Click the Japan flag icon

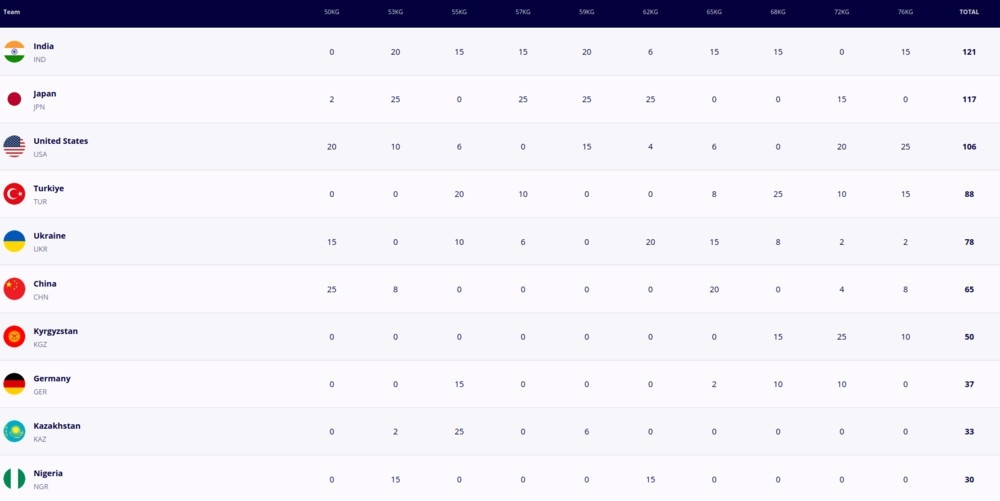[x=14, y=99]
